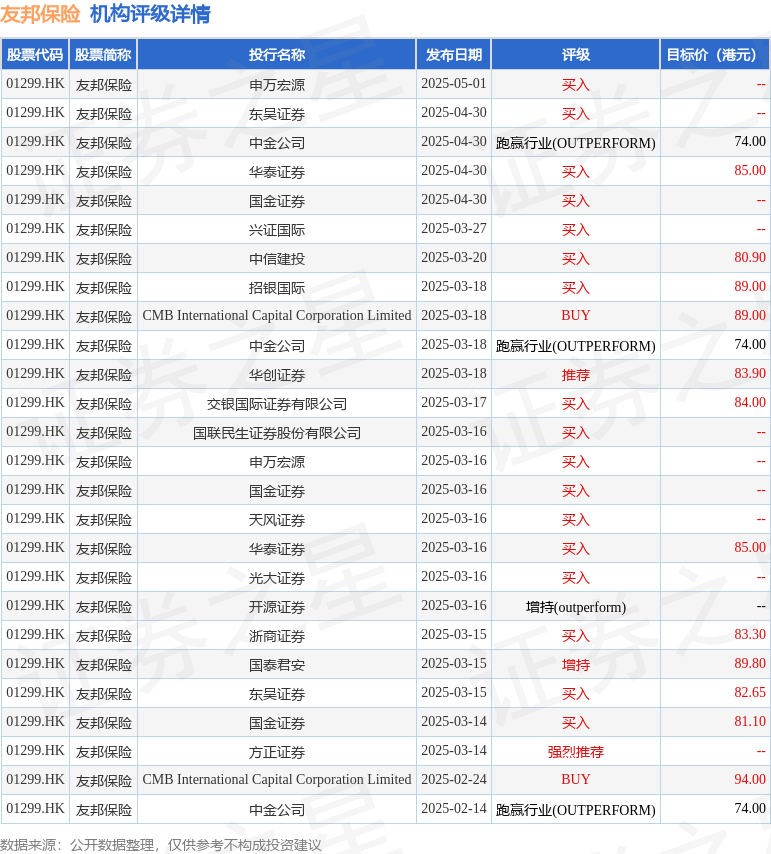
Task: Select the 评级 column header
Action: [576, 54]
